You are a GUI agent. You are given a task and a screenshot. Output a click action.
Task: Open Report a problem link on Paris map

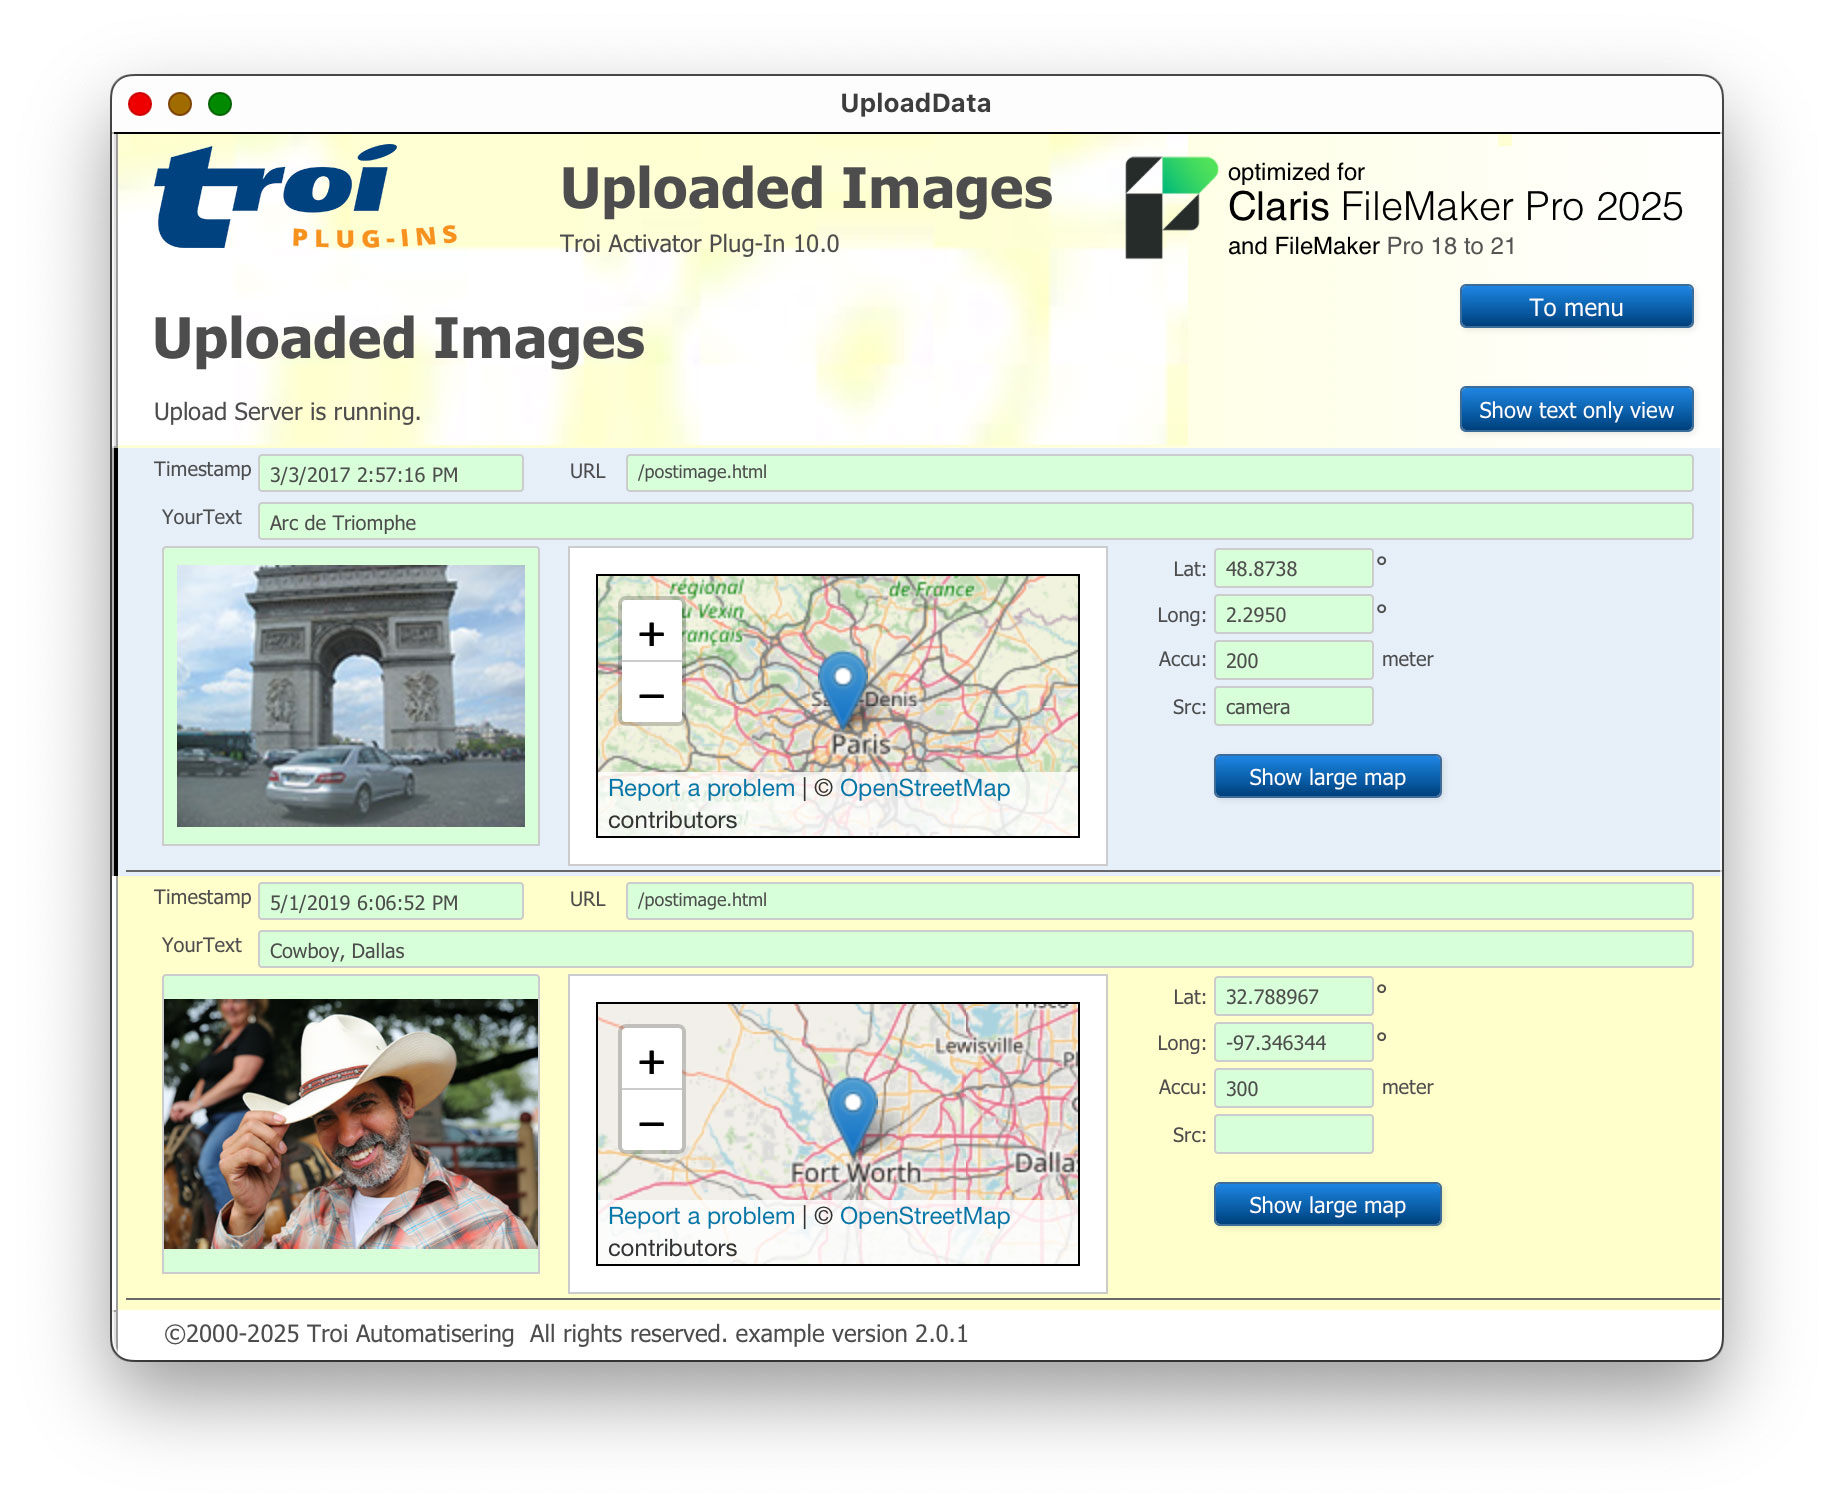coord(701,788)
